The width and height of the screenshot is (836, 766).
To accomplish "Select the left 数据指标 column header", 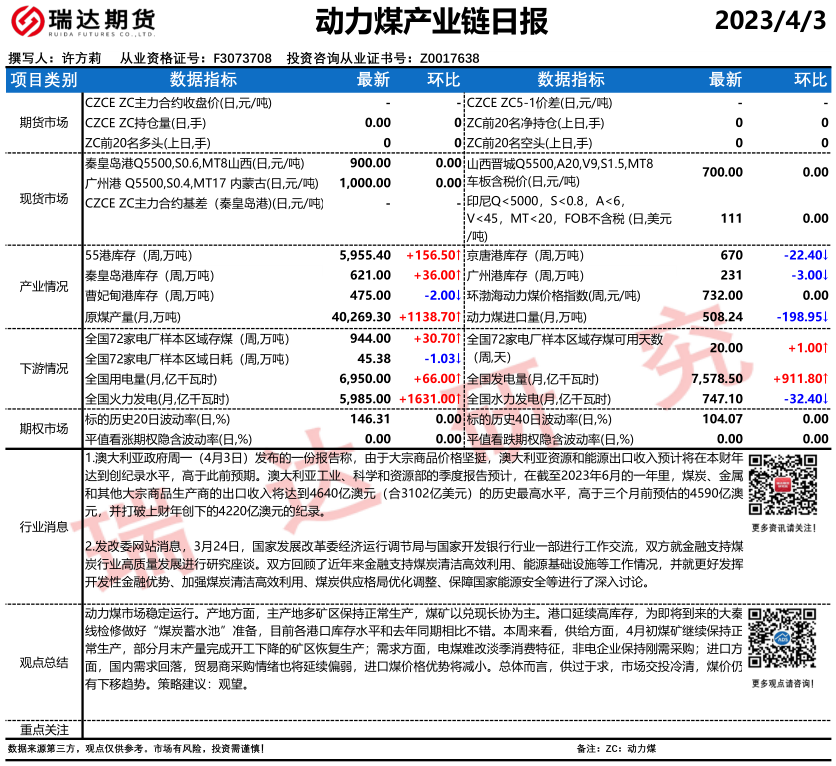I will 203,80.
